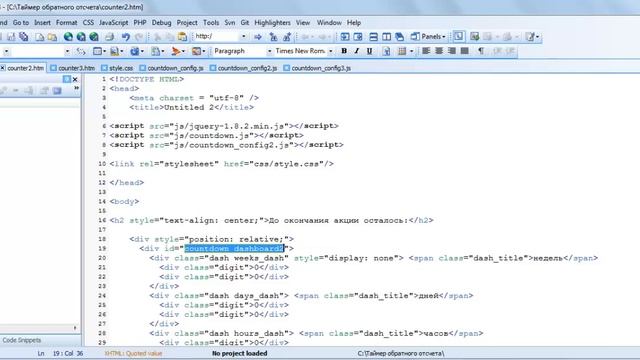Click the Open folder toolbar icon
The width and height of the screenshot is (640, 360).
pos(52,37)
